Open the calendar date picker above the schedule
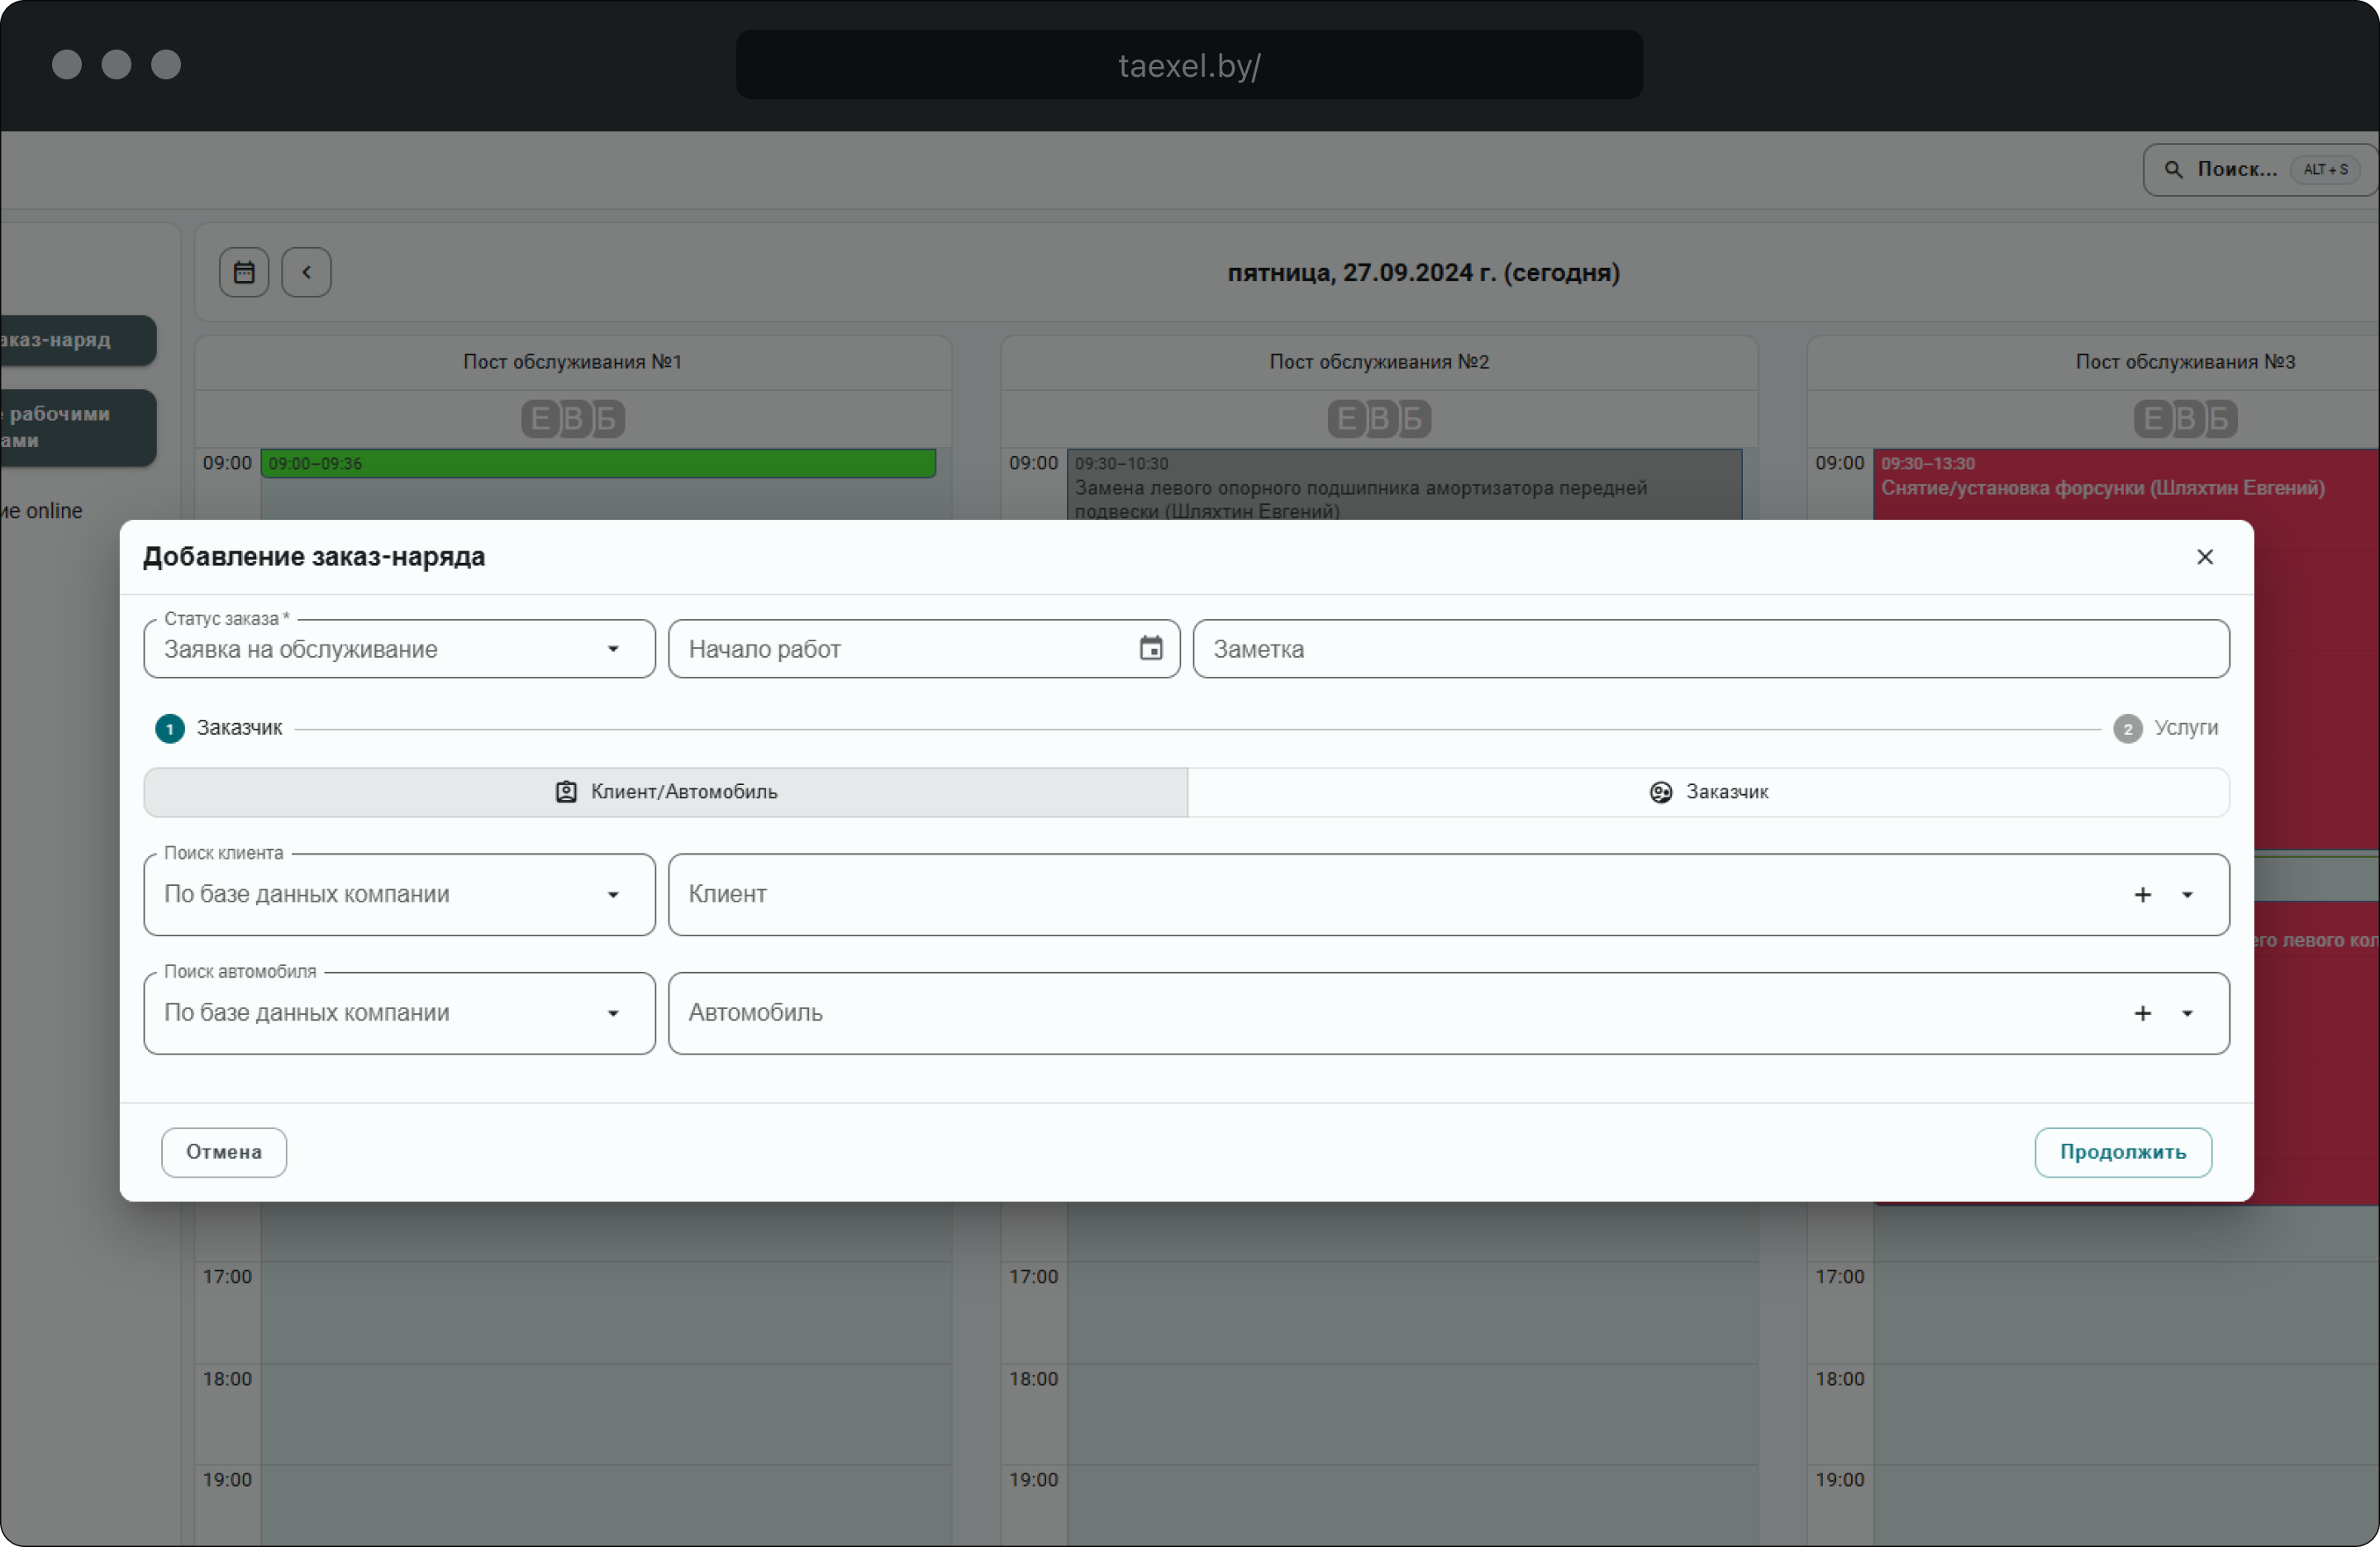The image size is (2380, 1547). pyautogui.click(x=244, y=272)
